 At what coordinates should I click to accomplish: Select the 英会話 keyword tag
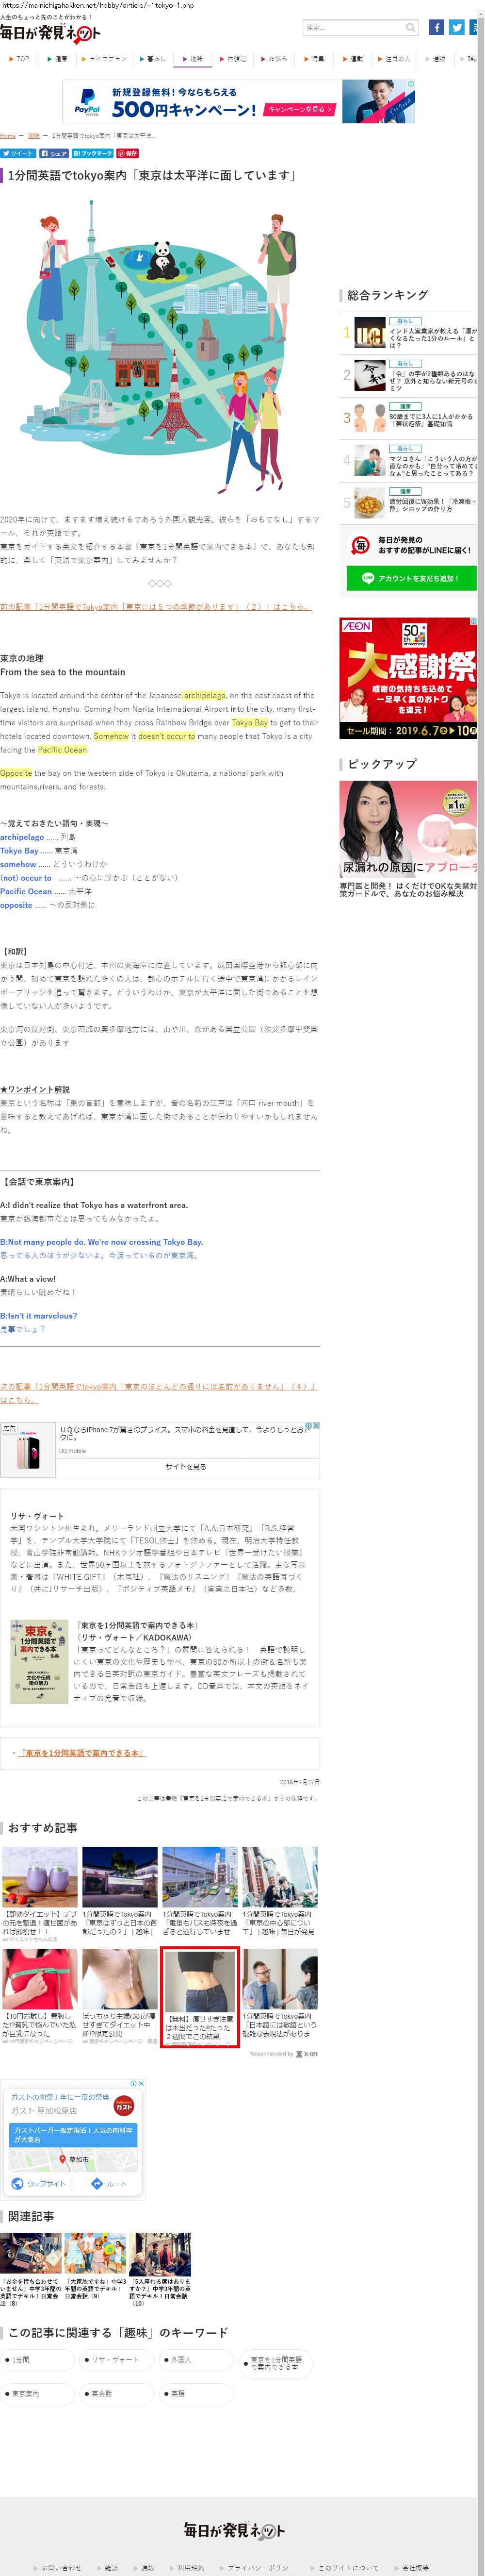pyautogui.click(x=118, y=2393)
